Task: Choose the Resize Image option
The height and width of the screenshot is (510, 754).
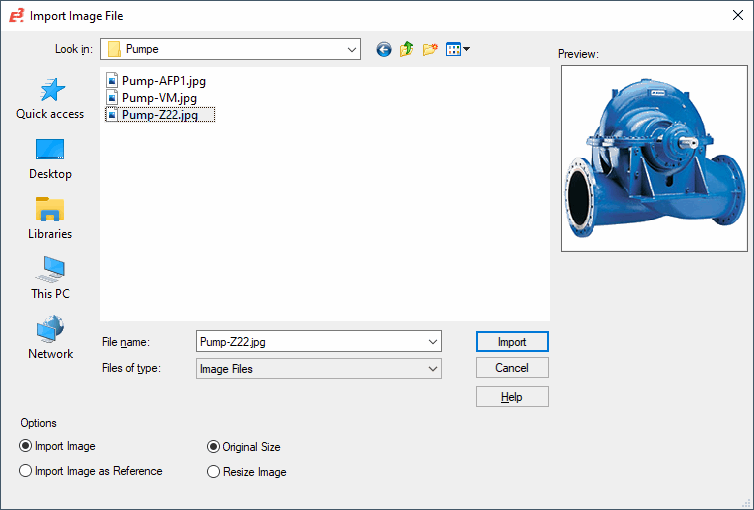Action: pos(213,472)
